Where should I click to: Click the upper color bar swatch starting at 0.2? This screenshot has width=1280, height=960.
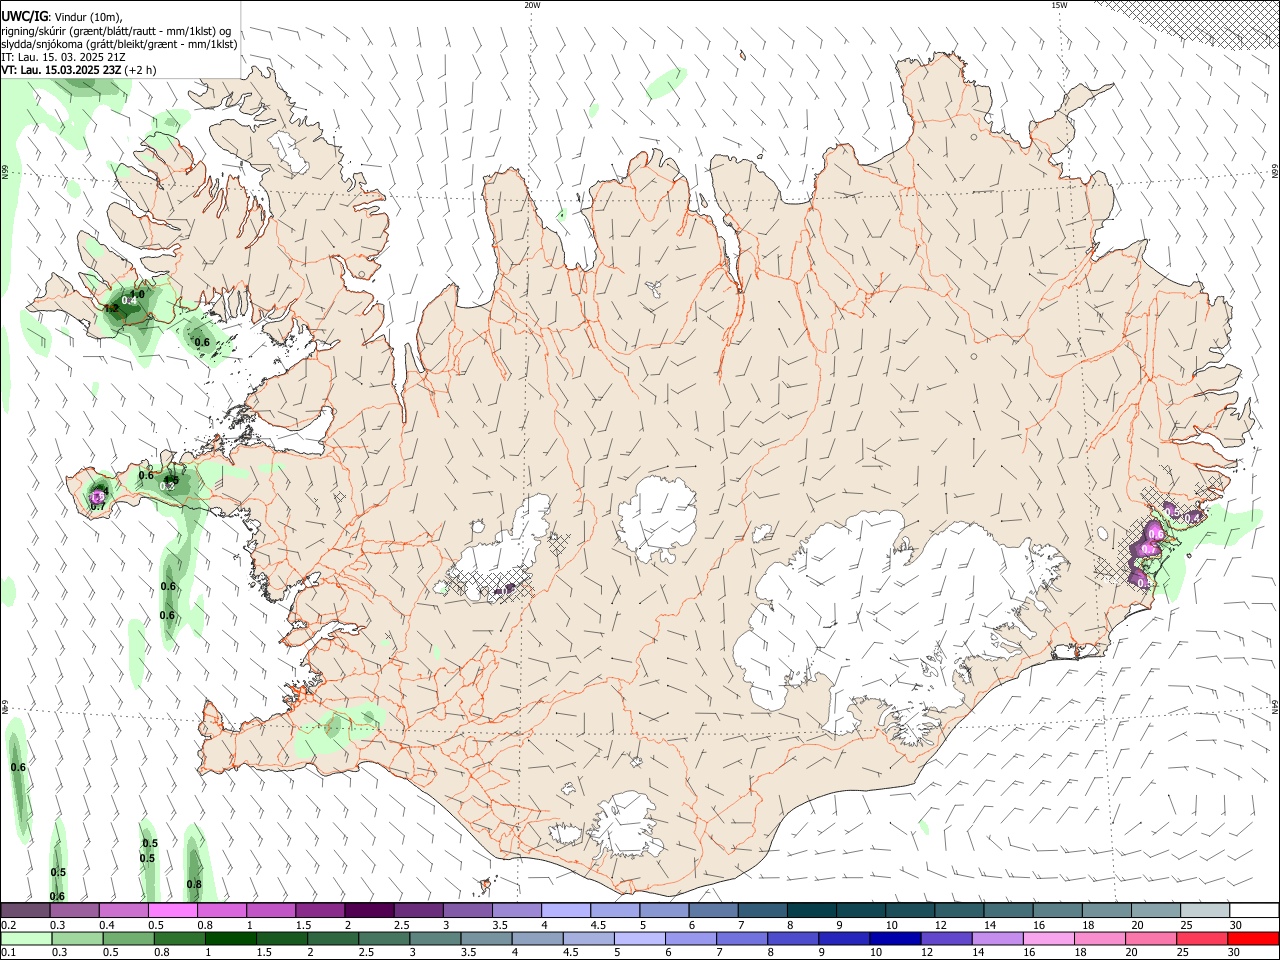click(x=26, y=911)
